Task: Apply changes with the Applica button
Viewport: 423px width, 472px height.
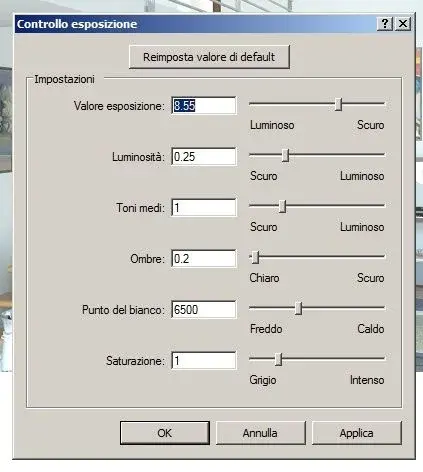Action: [357, 433]
